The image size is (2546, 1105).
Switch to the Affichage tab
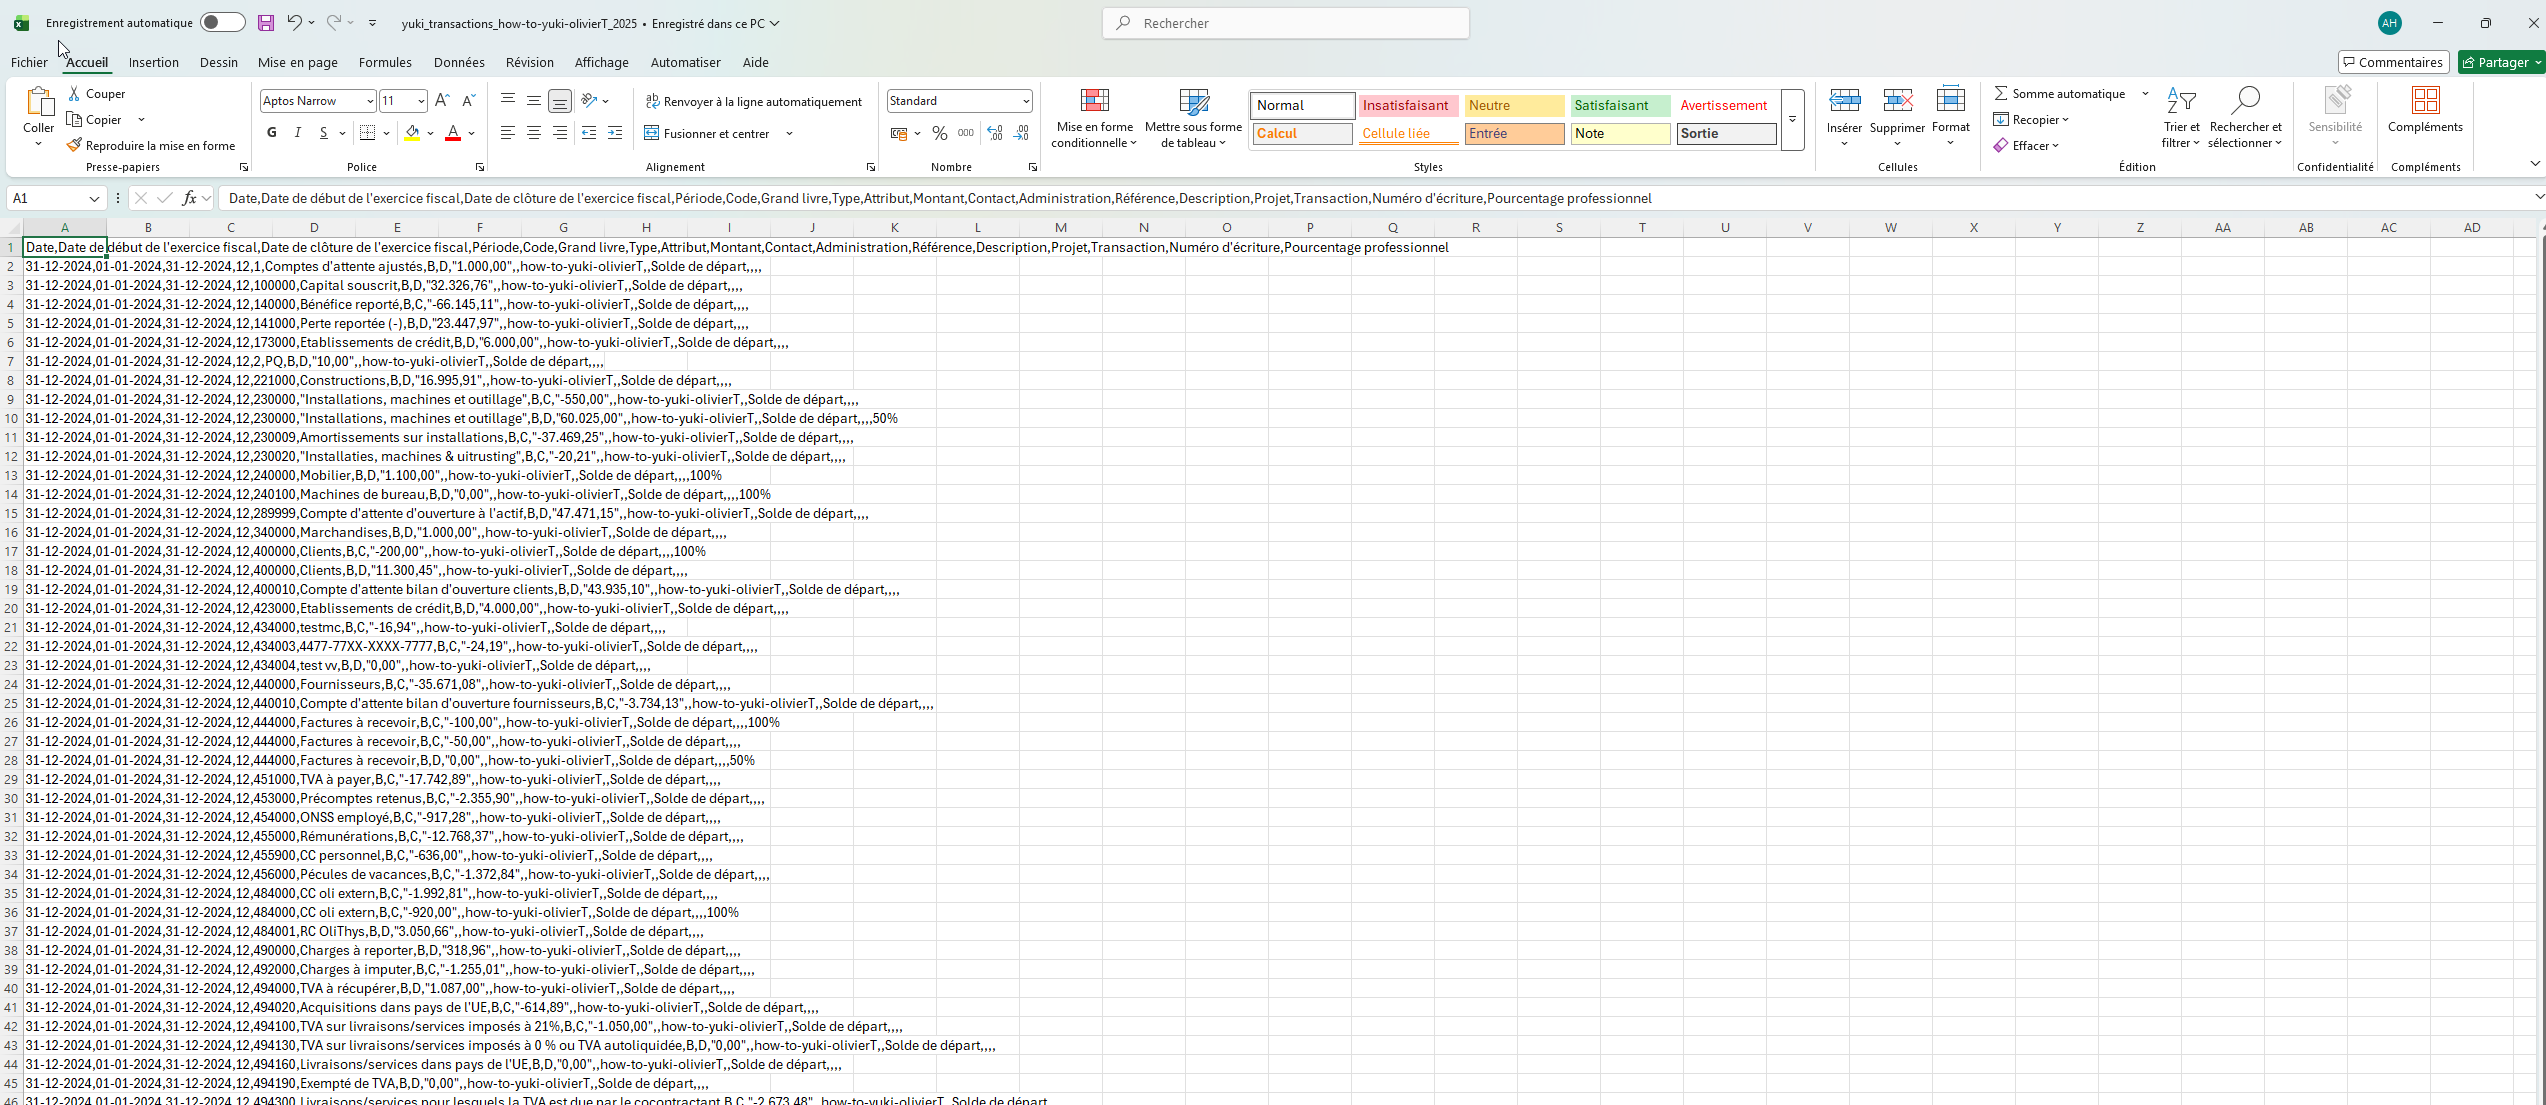(602, 62)
